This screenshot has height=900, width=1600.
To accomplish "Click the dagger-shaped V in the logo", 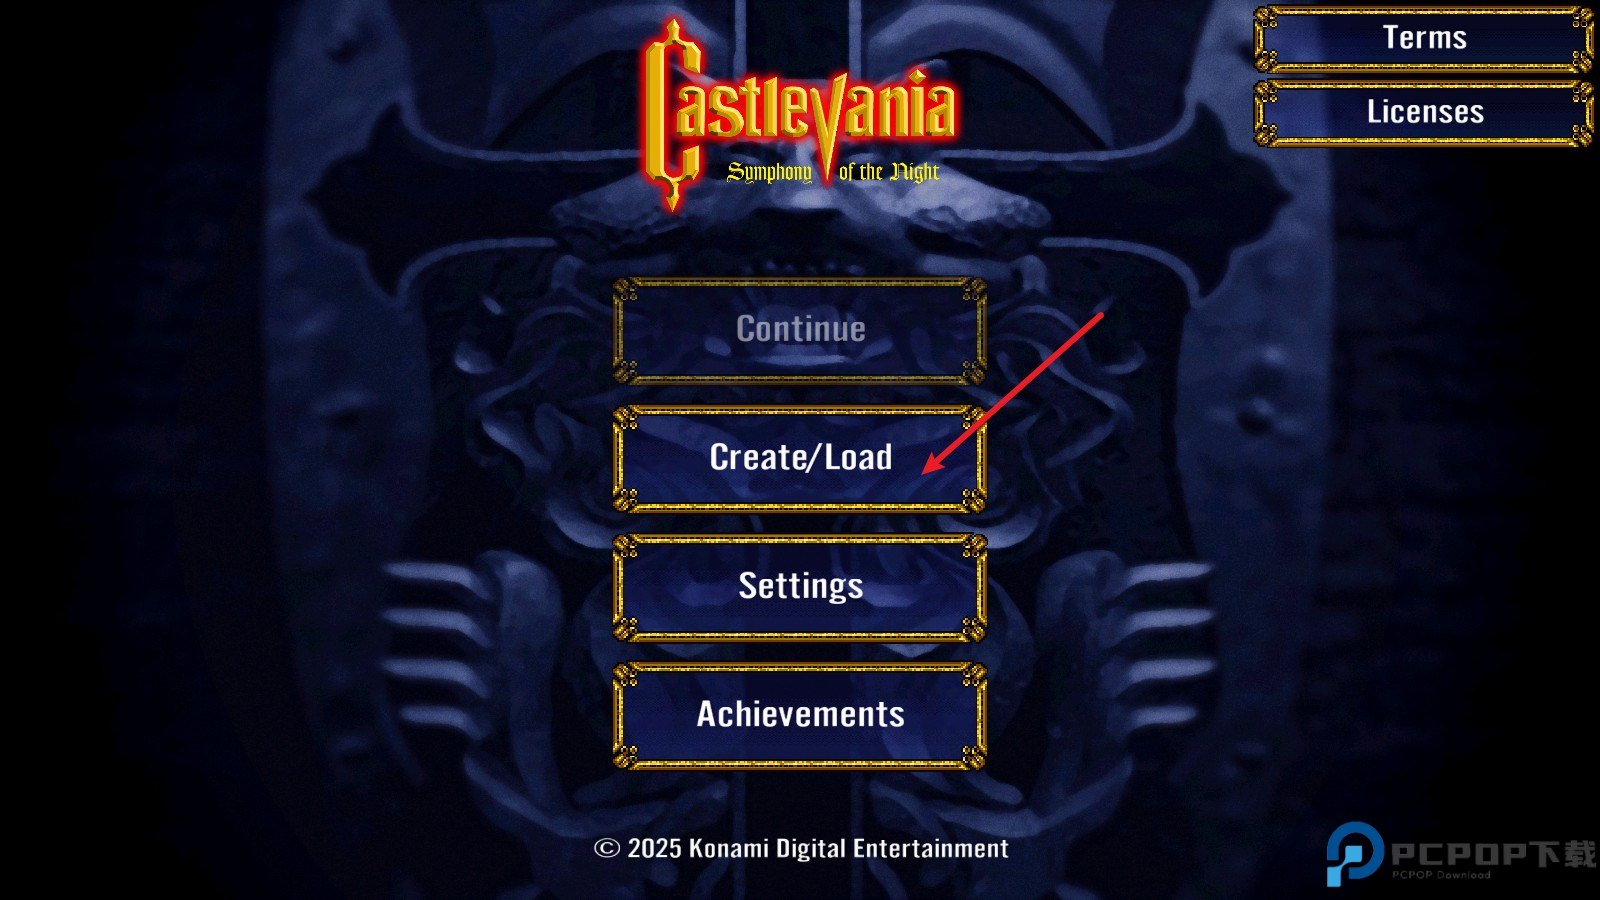I will [827, 128].
